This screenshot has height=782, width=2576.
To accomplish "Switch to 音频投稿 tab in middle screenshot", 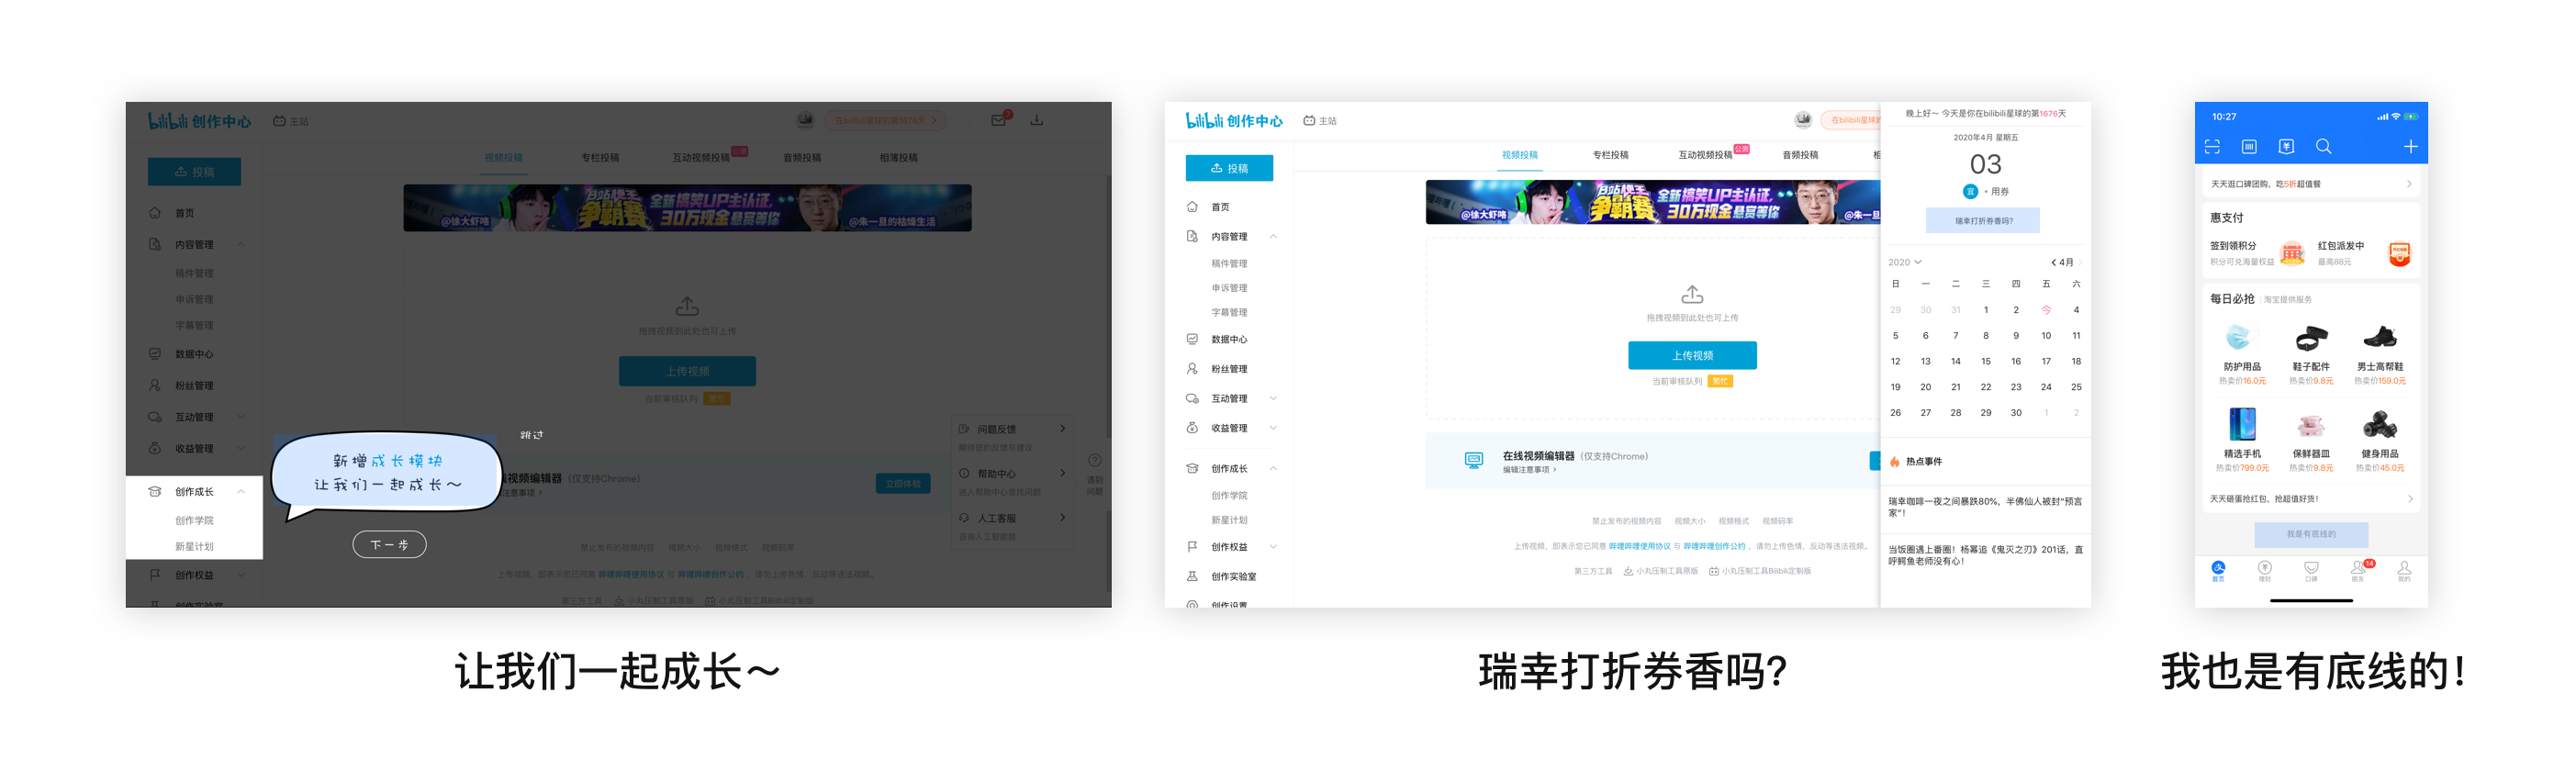I will click(1800, 154).
